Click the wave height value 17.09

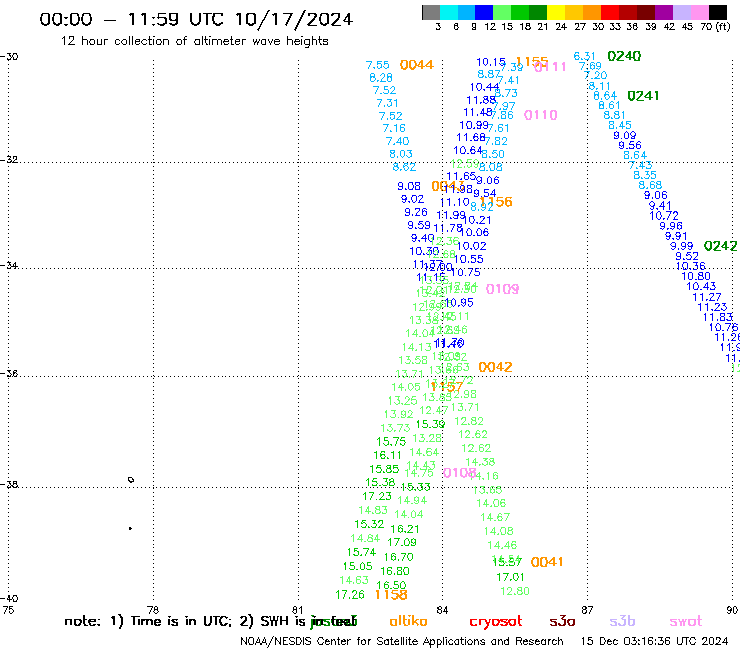[x=402, y=543]
